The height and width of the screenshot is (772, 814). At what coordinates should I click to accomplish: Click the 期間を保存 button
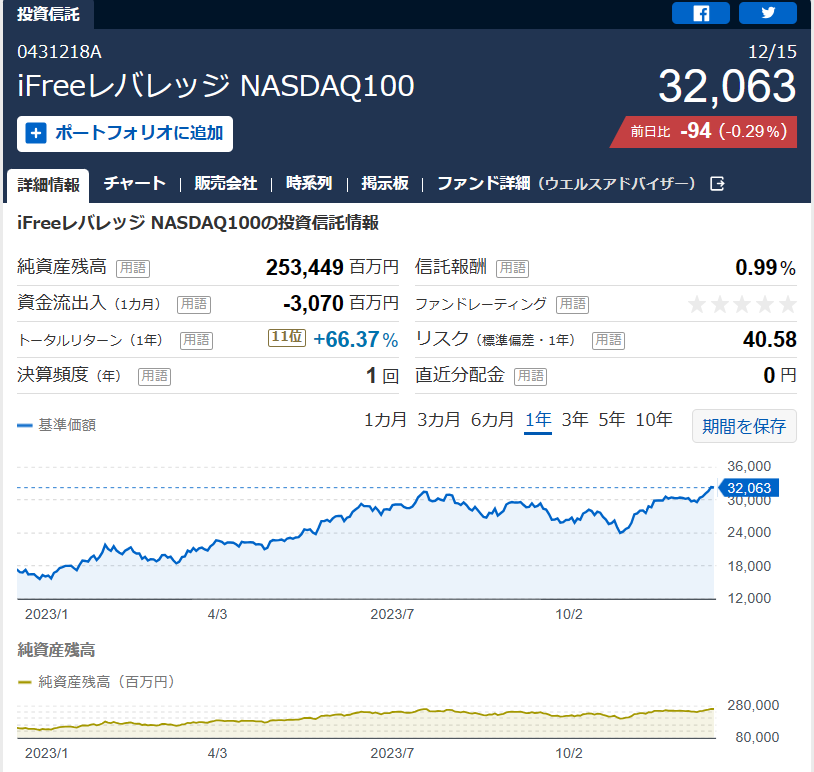[744, 426]
